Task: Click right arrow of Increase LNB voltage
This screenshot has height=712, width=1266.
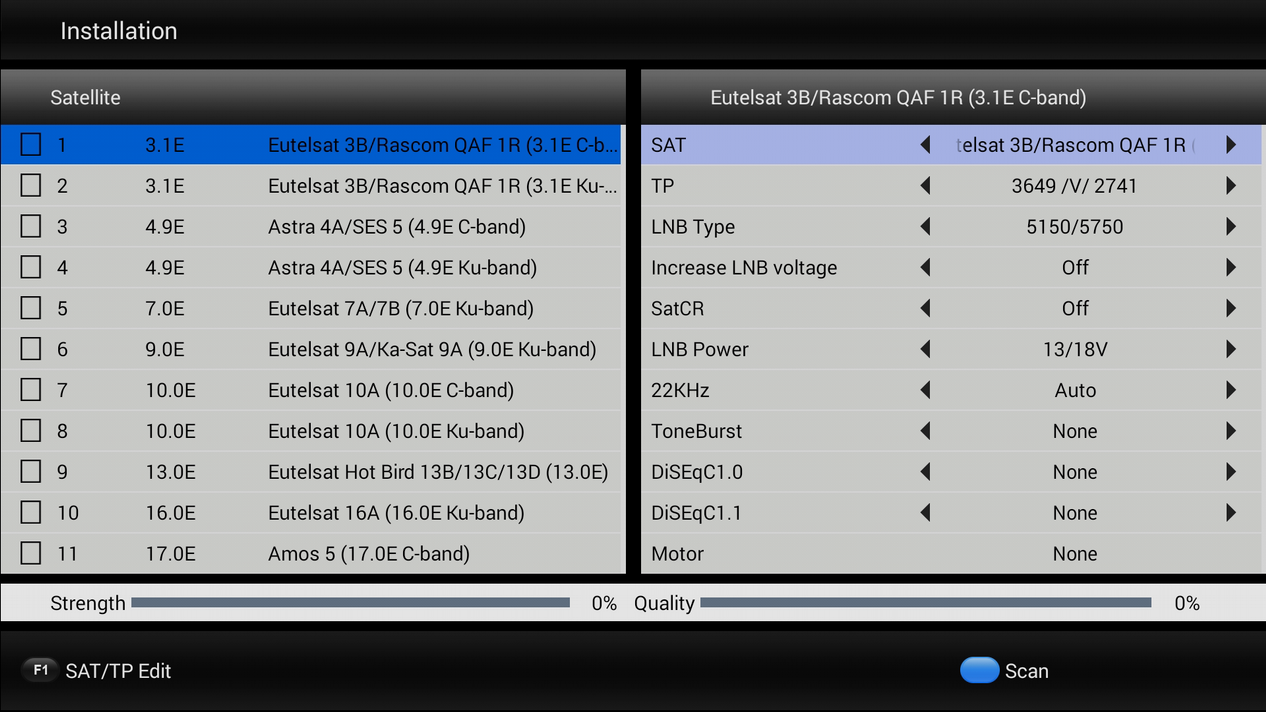Action: pos(1231,268)
